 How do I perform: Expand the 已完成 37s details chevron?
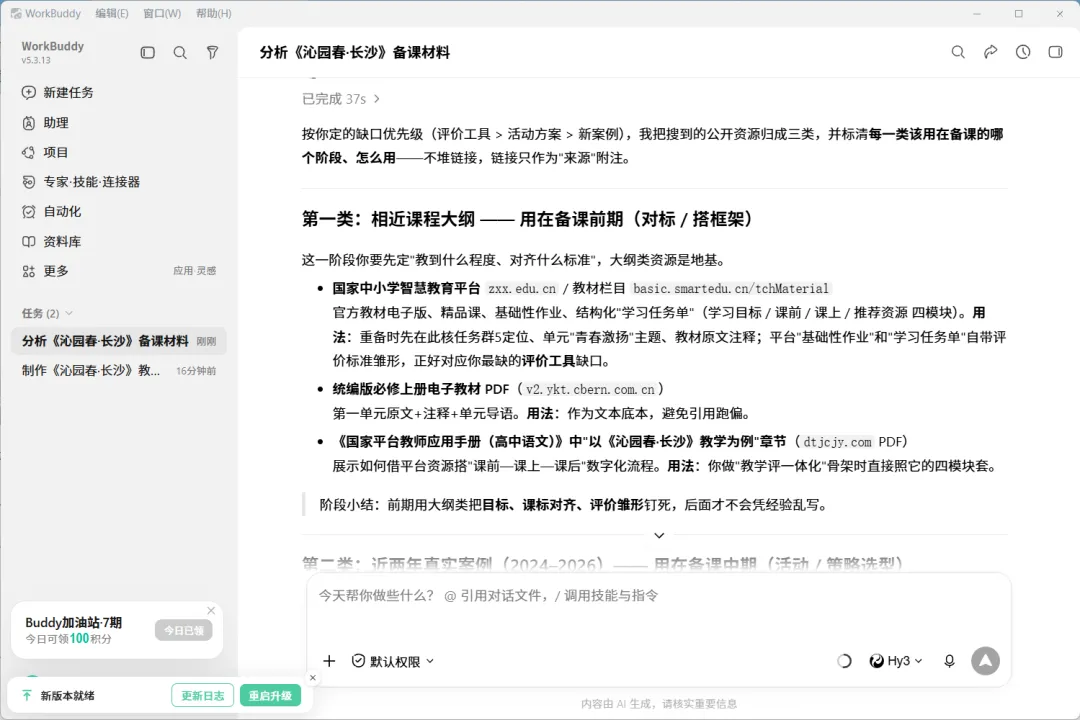click(377, 99)
